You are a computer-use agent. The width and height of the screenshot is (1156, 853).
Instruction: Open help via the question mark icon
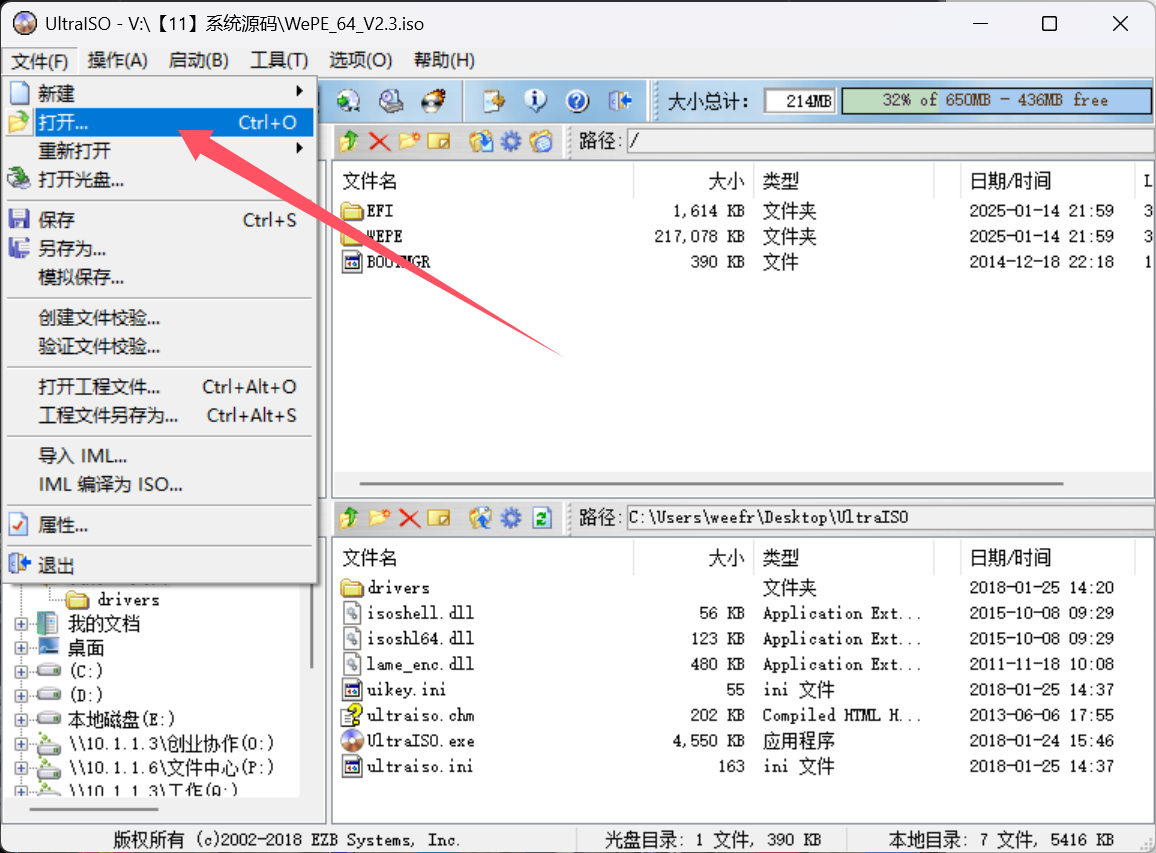577,100
